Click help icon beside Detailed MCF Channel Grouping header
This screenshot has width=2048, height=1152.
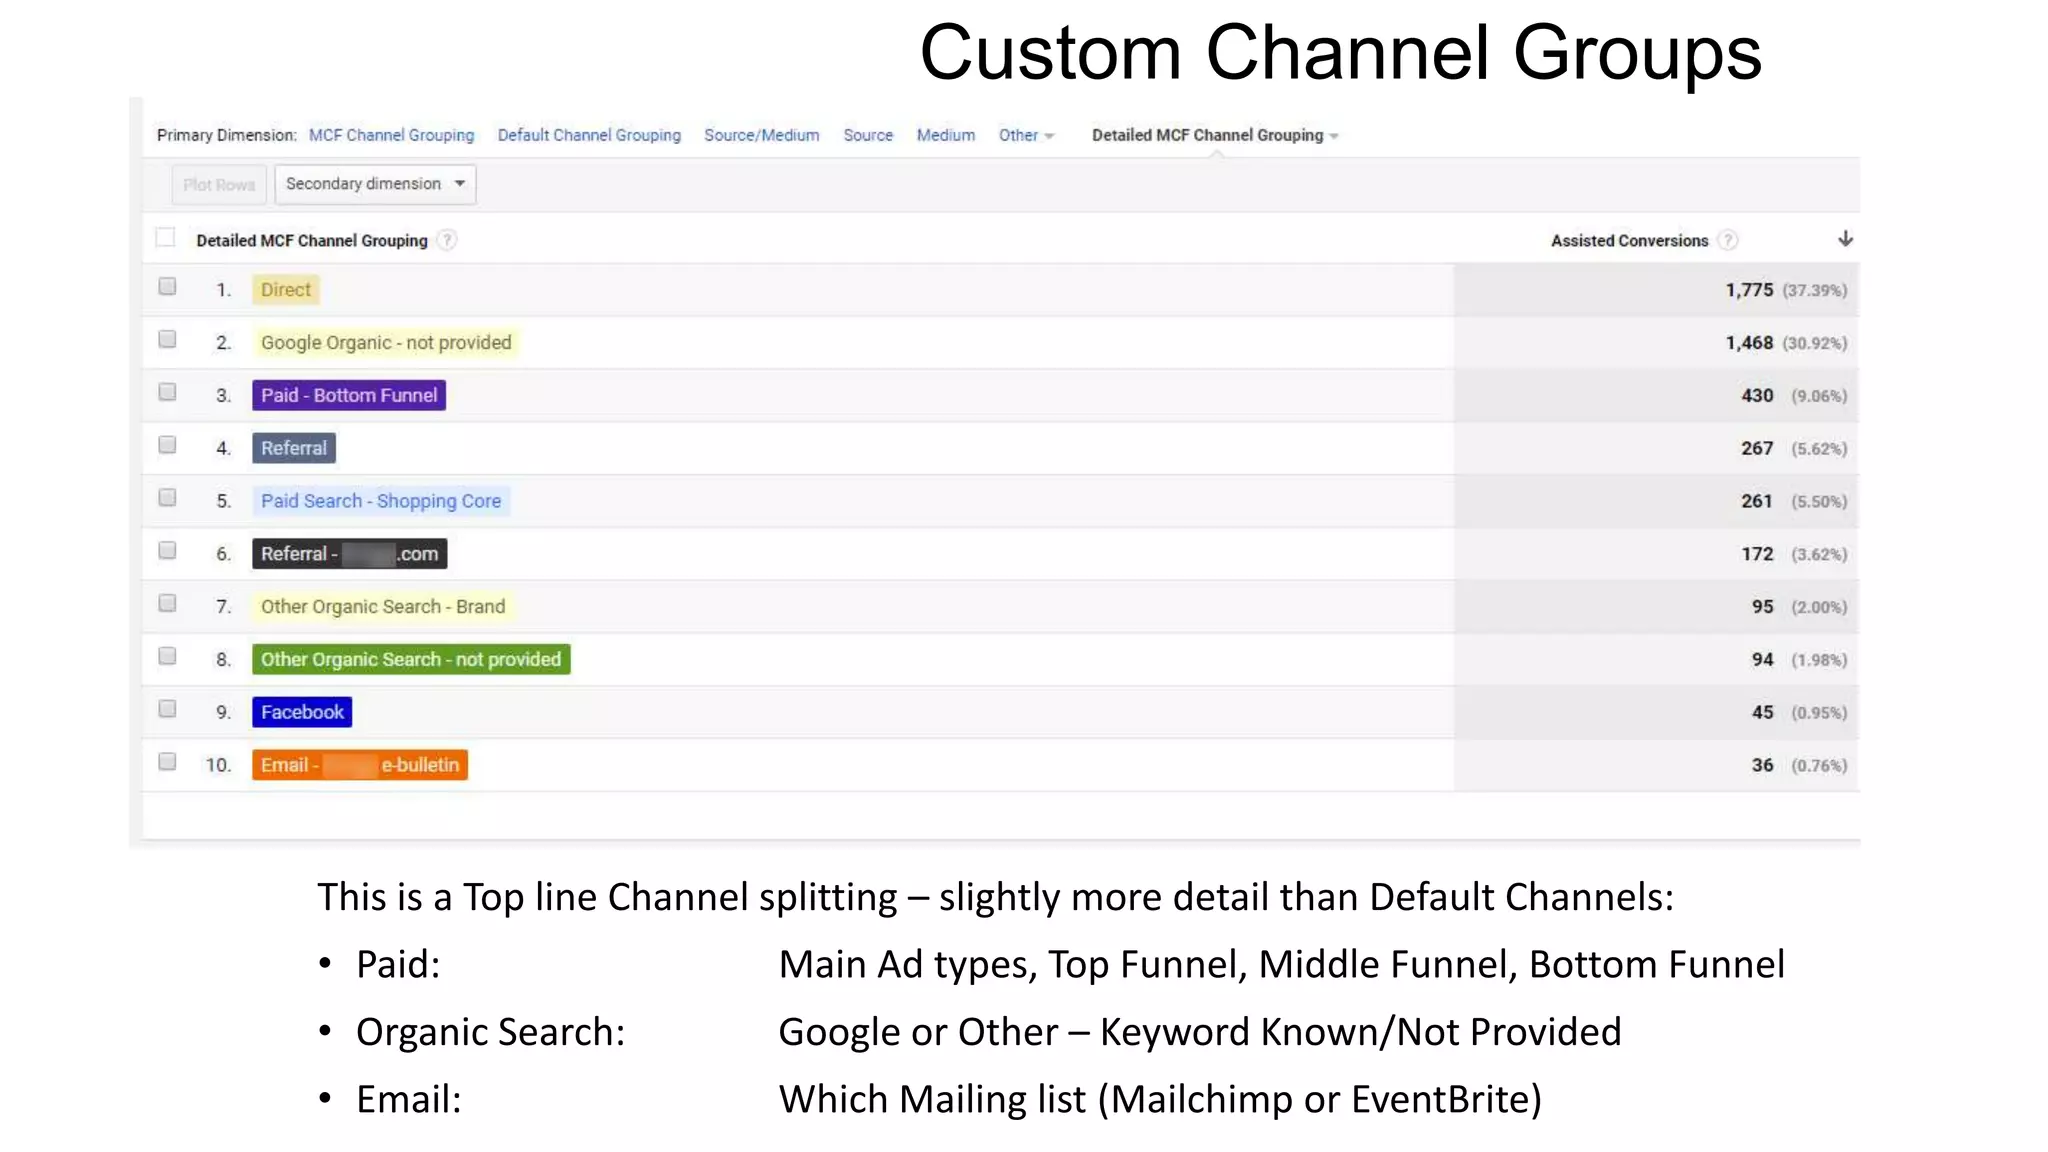(x=447, y=240)
